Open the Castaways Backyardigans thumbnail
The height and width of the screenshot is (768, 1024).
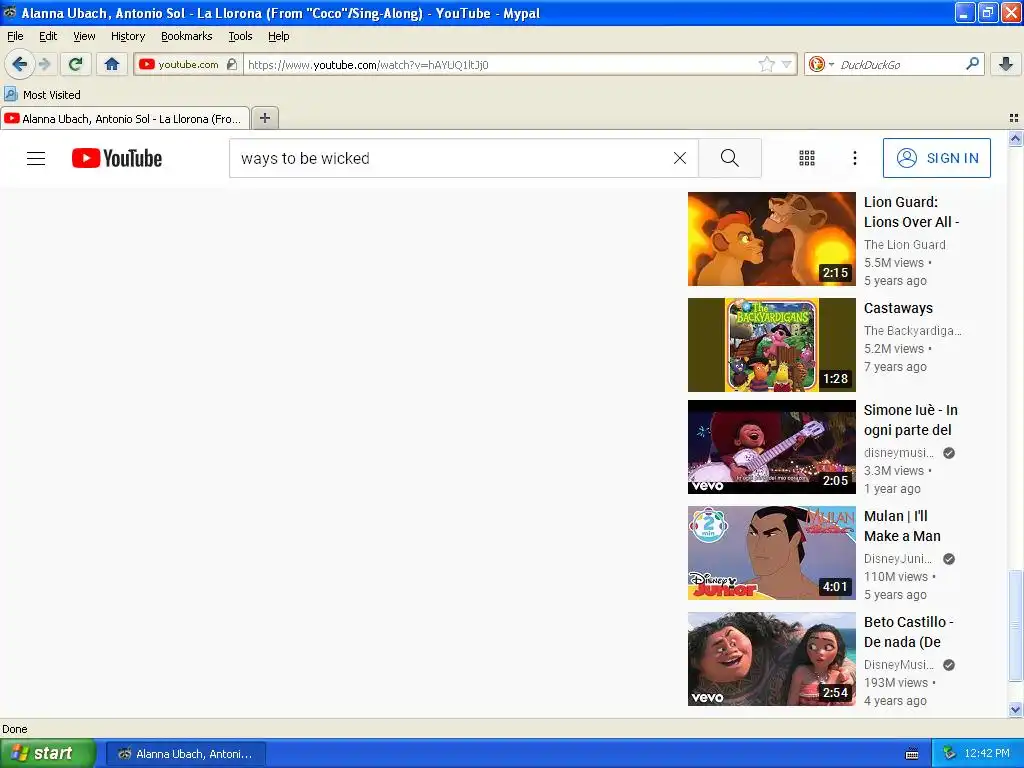point(771,345)
